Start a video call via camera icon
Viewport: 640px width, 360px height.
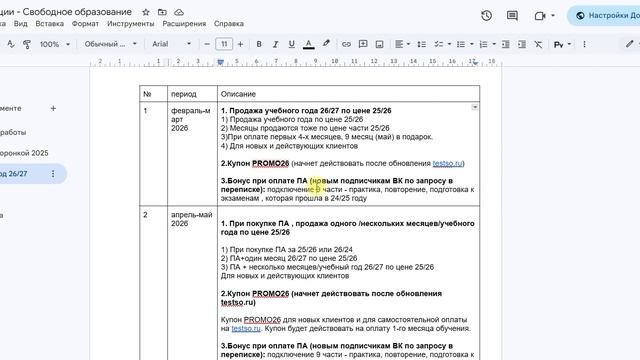click(x=540, y=16)
